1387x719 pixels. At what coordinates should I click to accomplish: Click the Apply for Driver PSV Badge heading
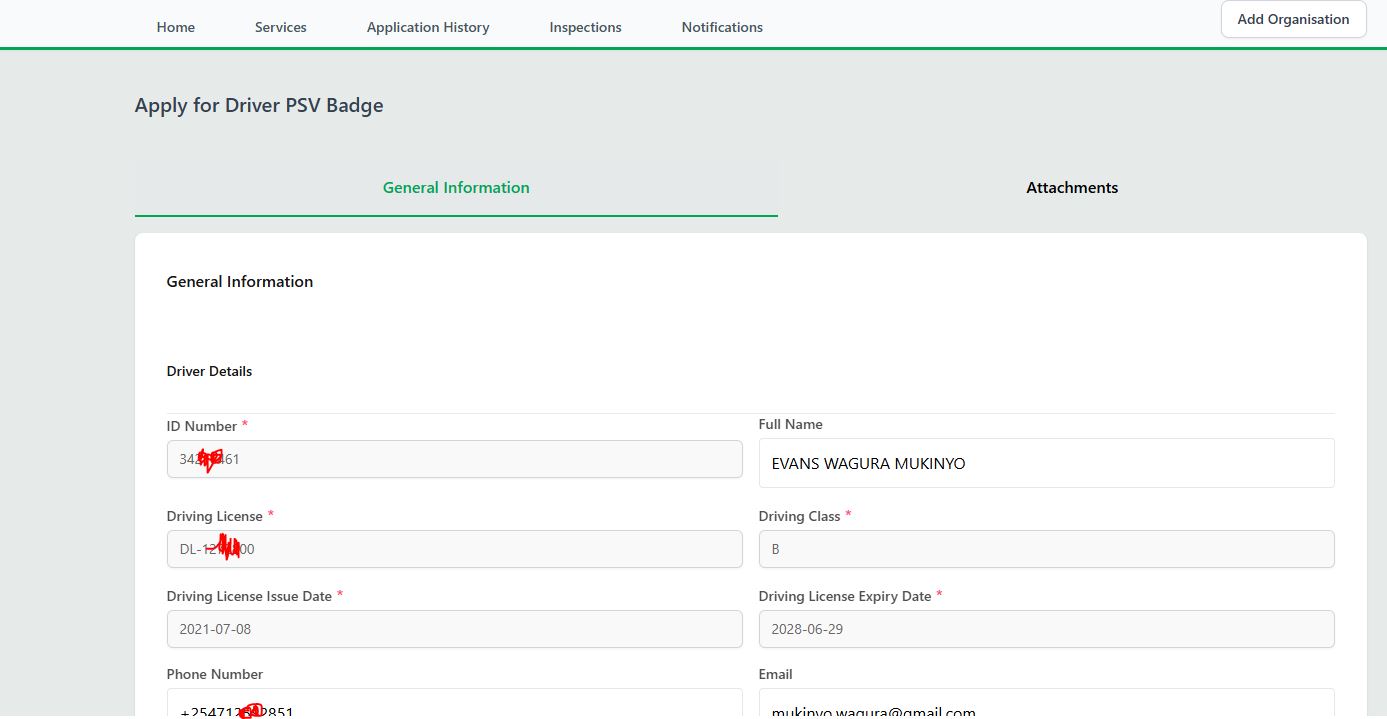pos(259,105)
